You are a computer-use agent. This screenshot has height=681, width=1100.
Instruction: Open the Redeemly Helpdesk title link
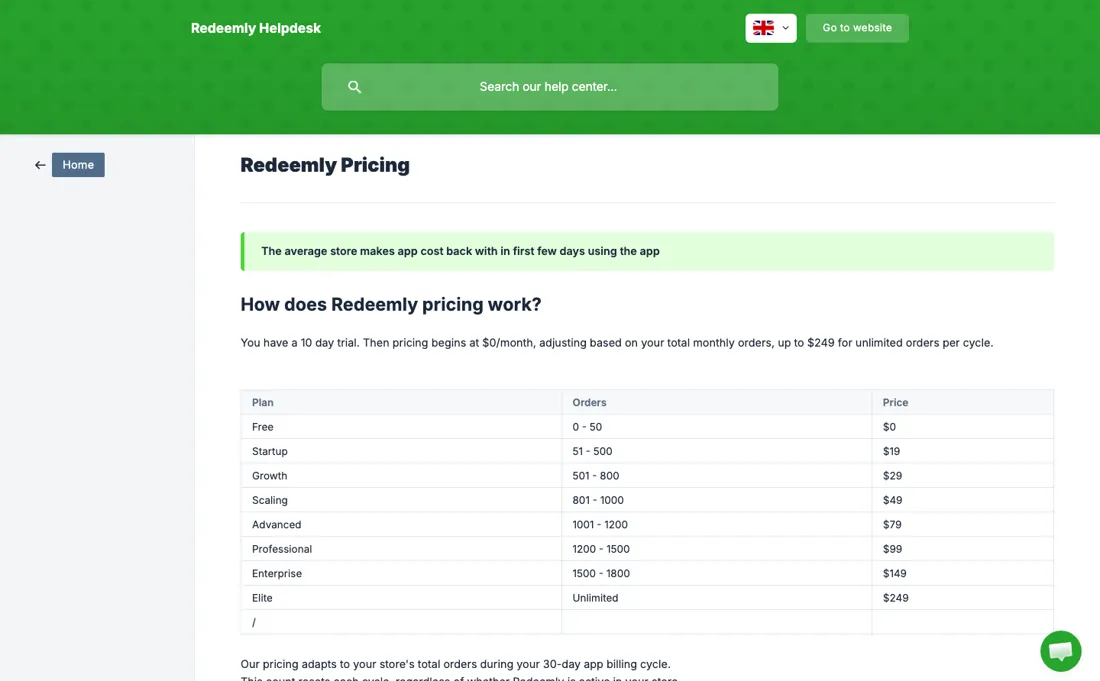255,28
